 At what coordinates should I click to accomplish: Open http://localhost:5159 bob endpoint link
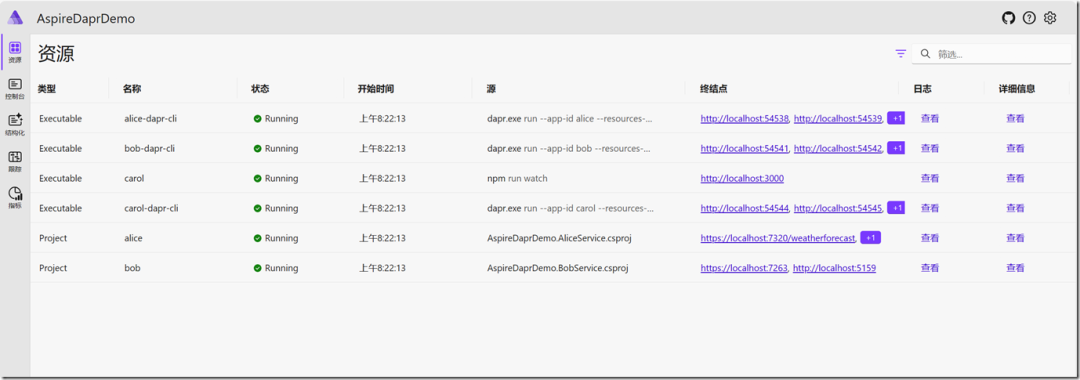tap(834, 268)
